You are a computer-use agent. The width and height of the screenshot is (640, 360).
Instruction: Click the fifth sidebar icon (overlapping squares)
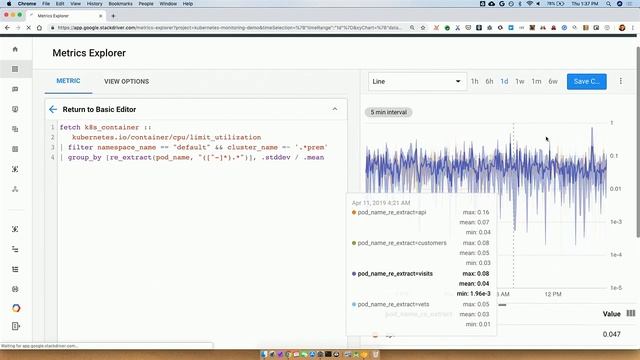tap(15, 129)
